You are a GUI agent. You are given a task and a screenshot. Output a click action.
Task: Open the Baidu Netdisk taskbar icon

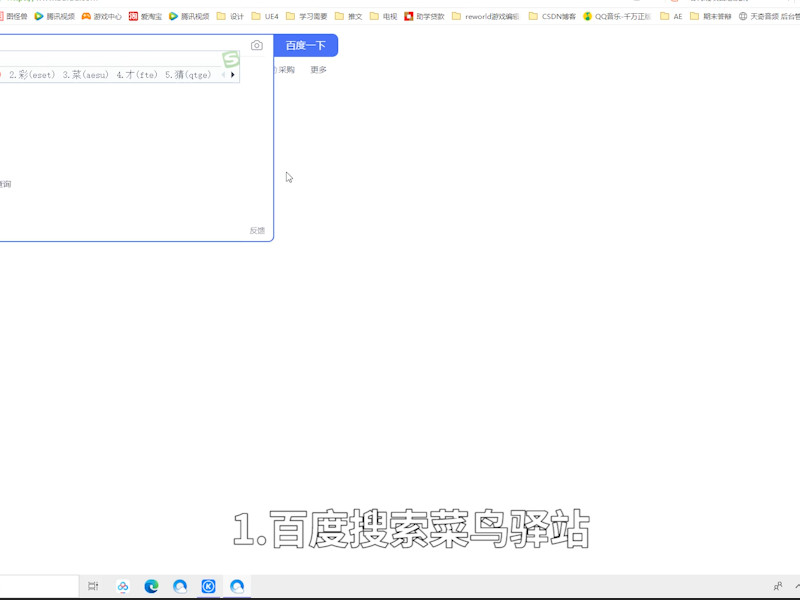(x=122, y=586)
